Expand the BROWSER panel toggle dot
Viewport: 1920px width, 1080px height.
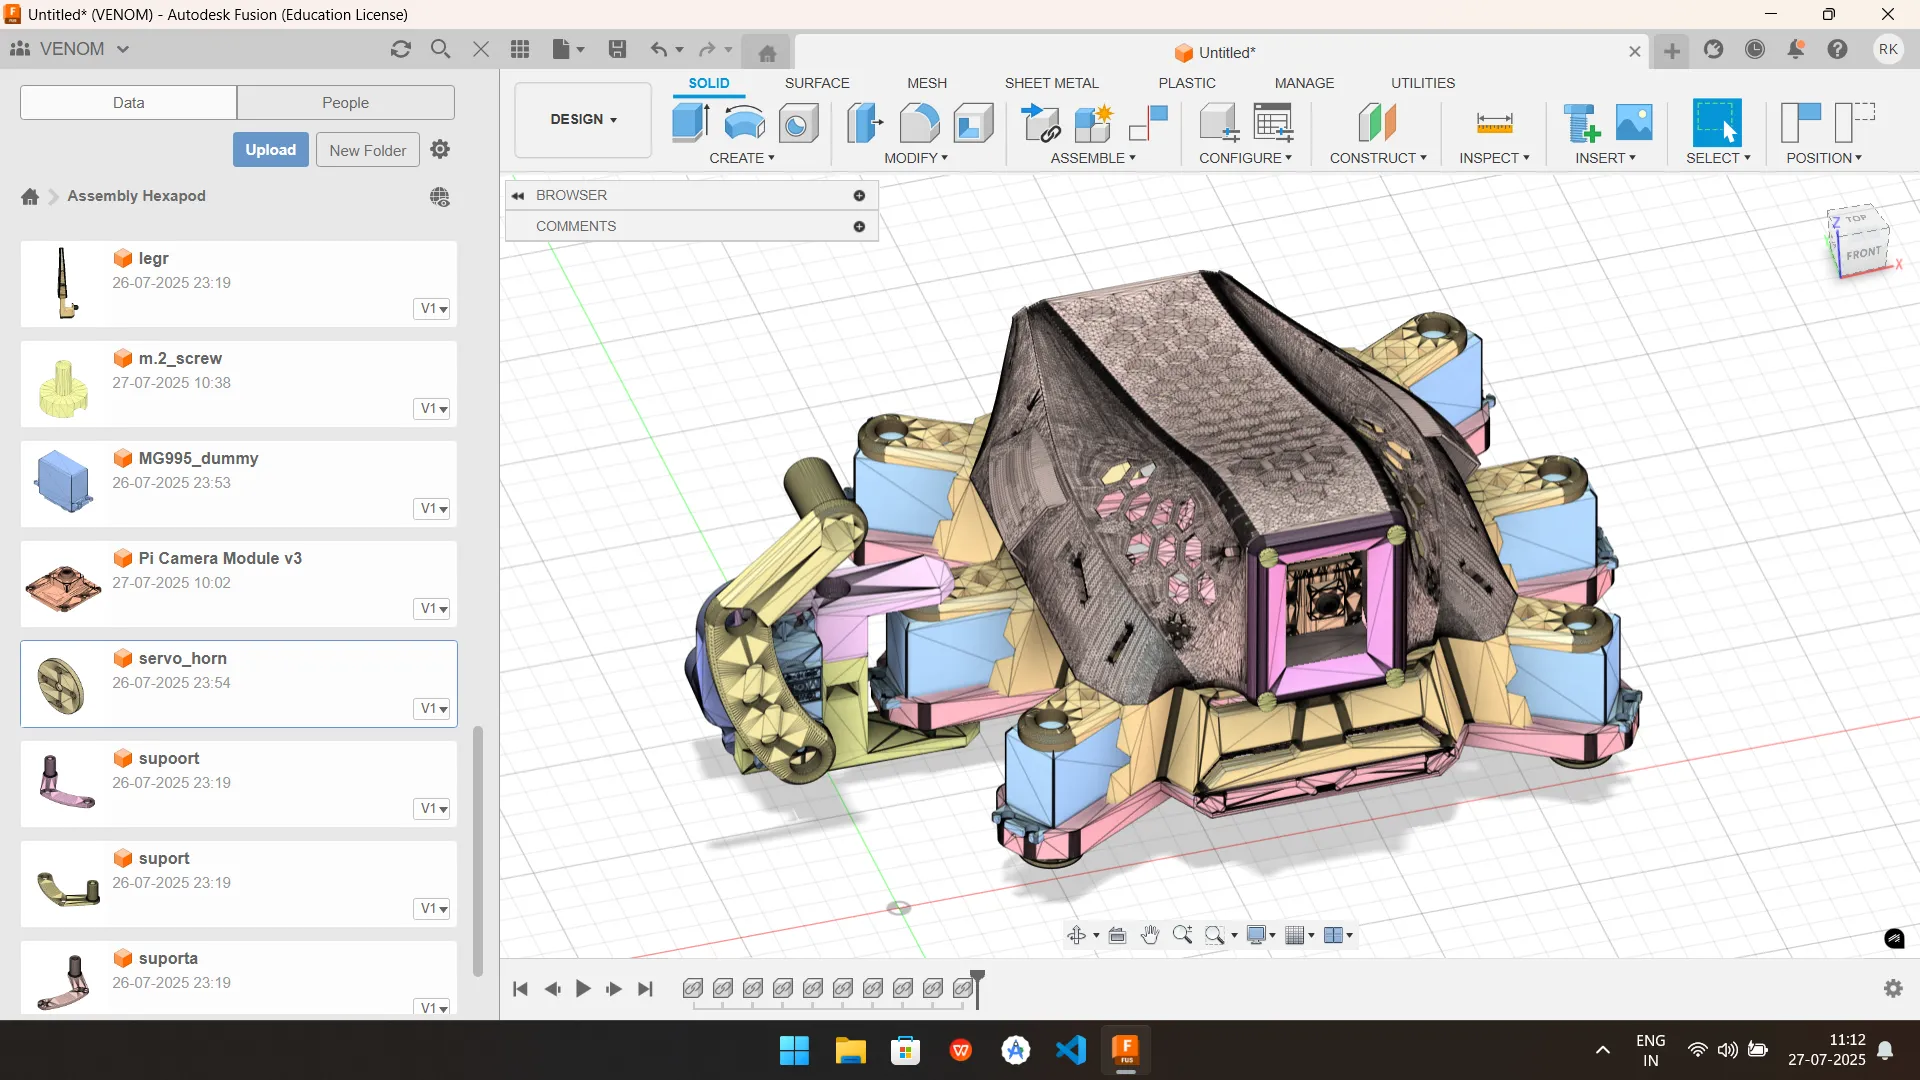click(x=859, y=195)
